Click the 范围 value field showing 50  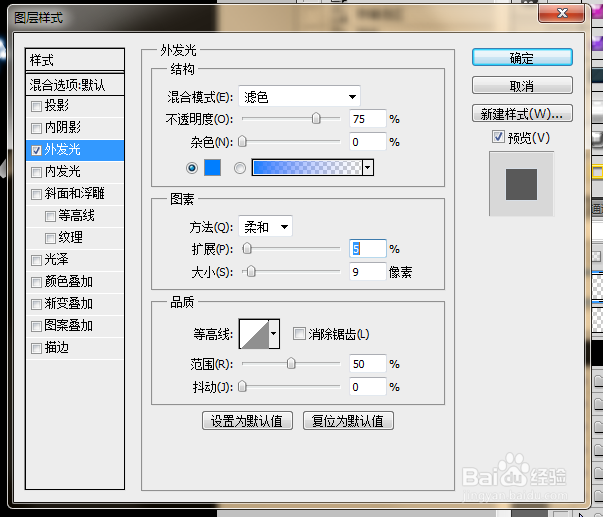[367, 364]
